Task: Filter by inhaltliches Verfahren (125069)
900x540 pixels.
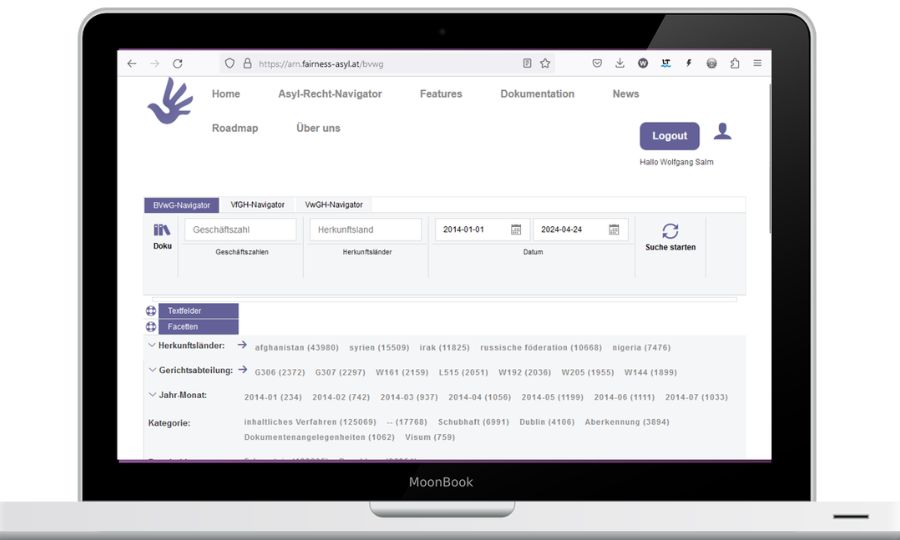Action: coord(310,422)
